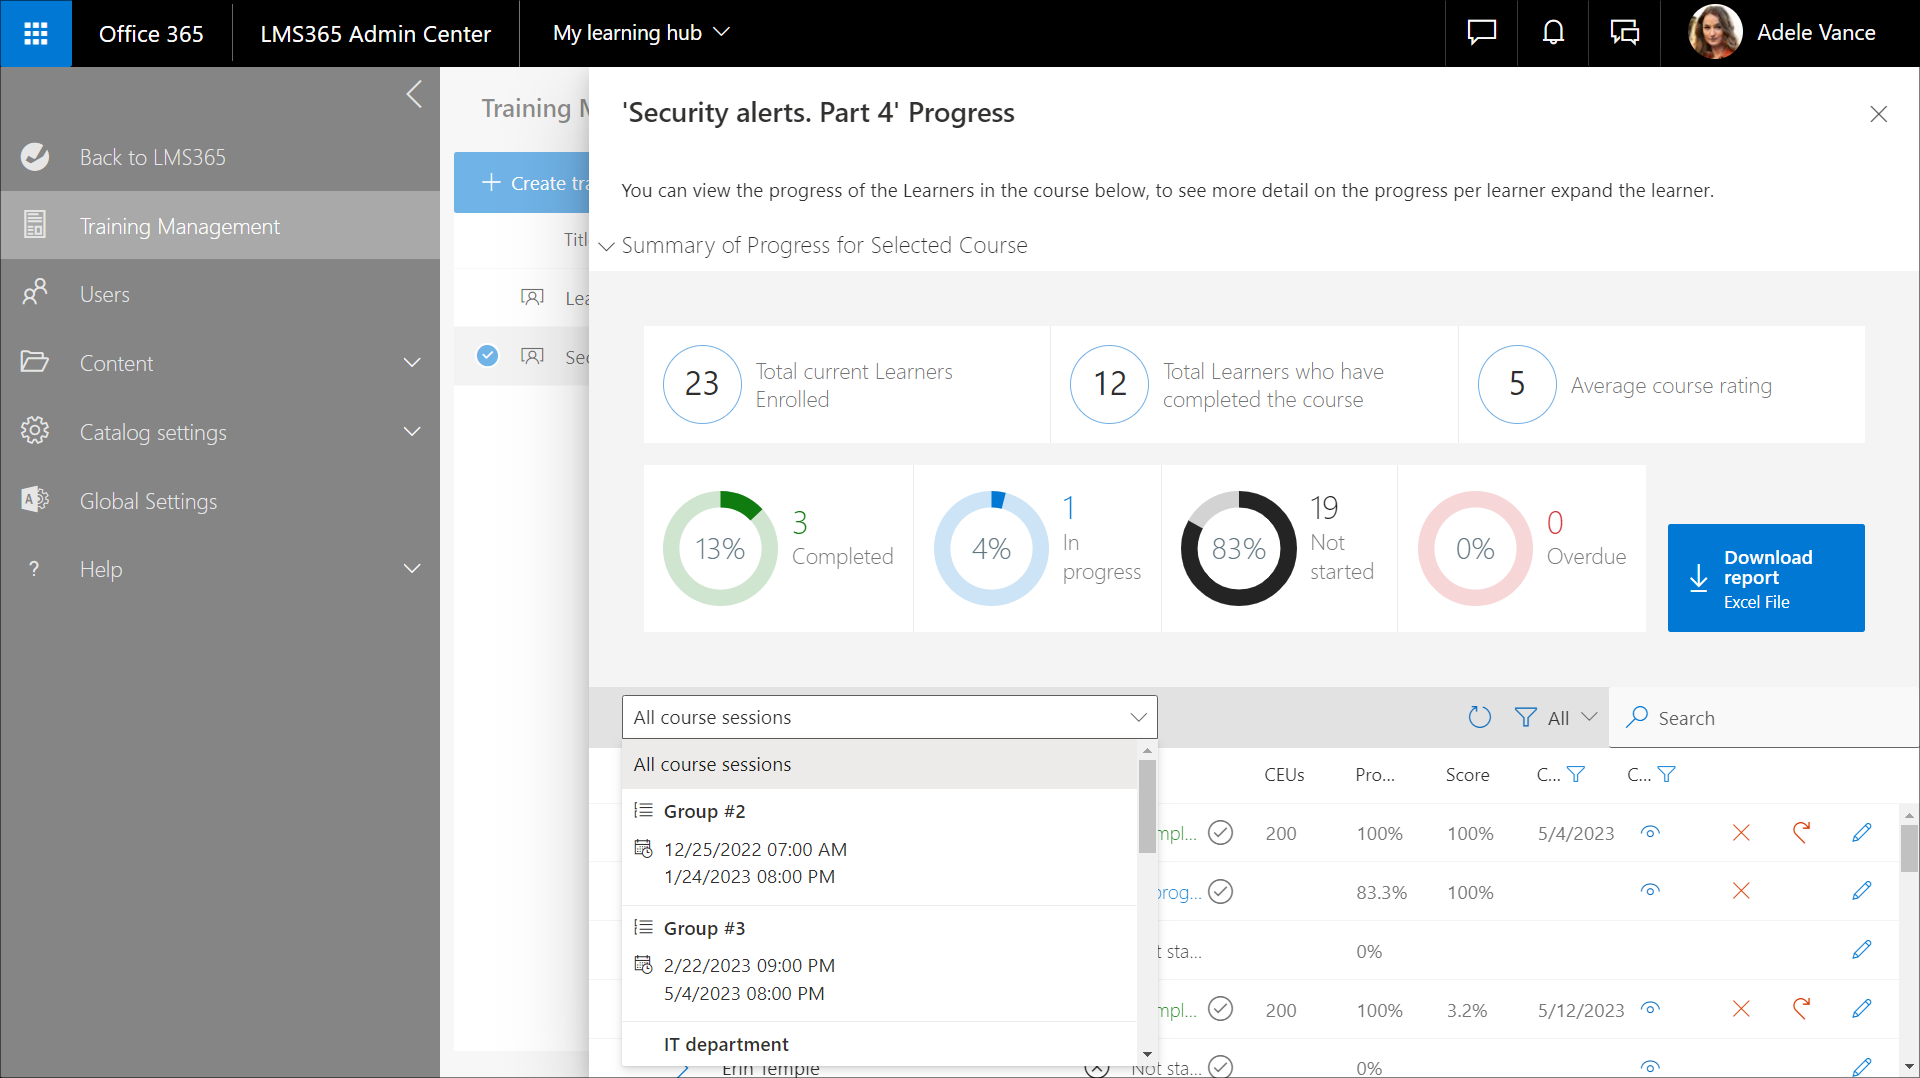Image resolution: width=1920 pixels, height=1078 pixels.
Task: Uncheck the selected blue row checkmark
Action: [x=487, y=356]
